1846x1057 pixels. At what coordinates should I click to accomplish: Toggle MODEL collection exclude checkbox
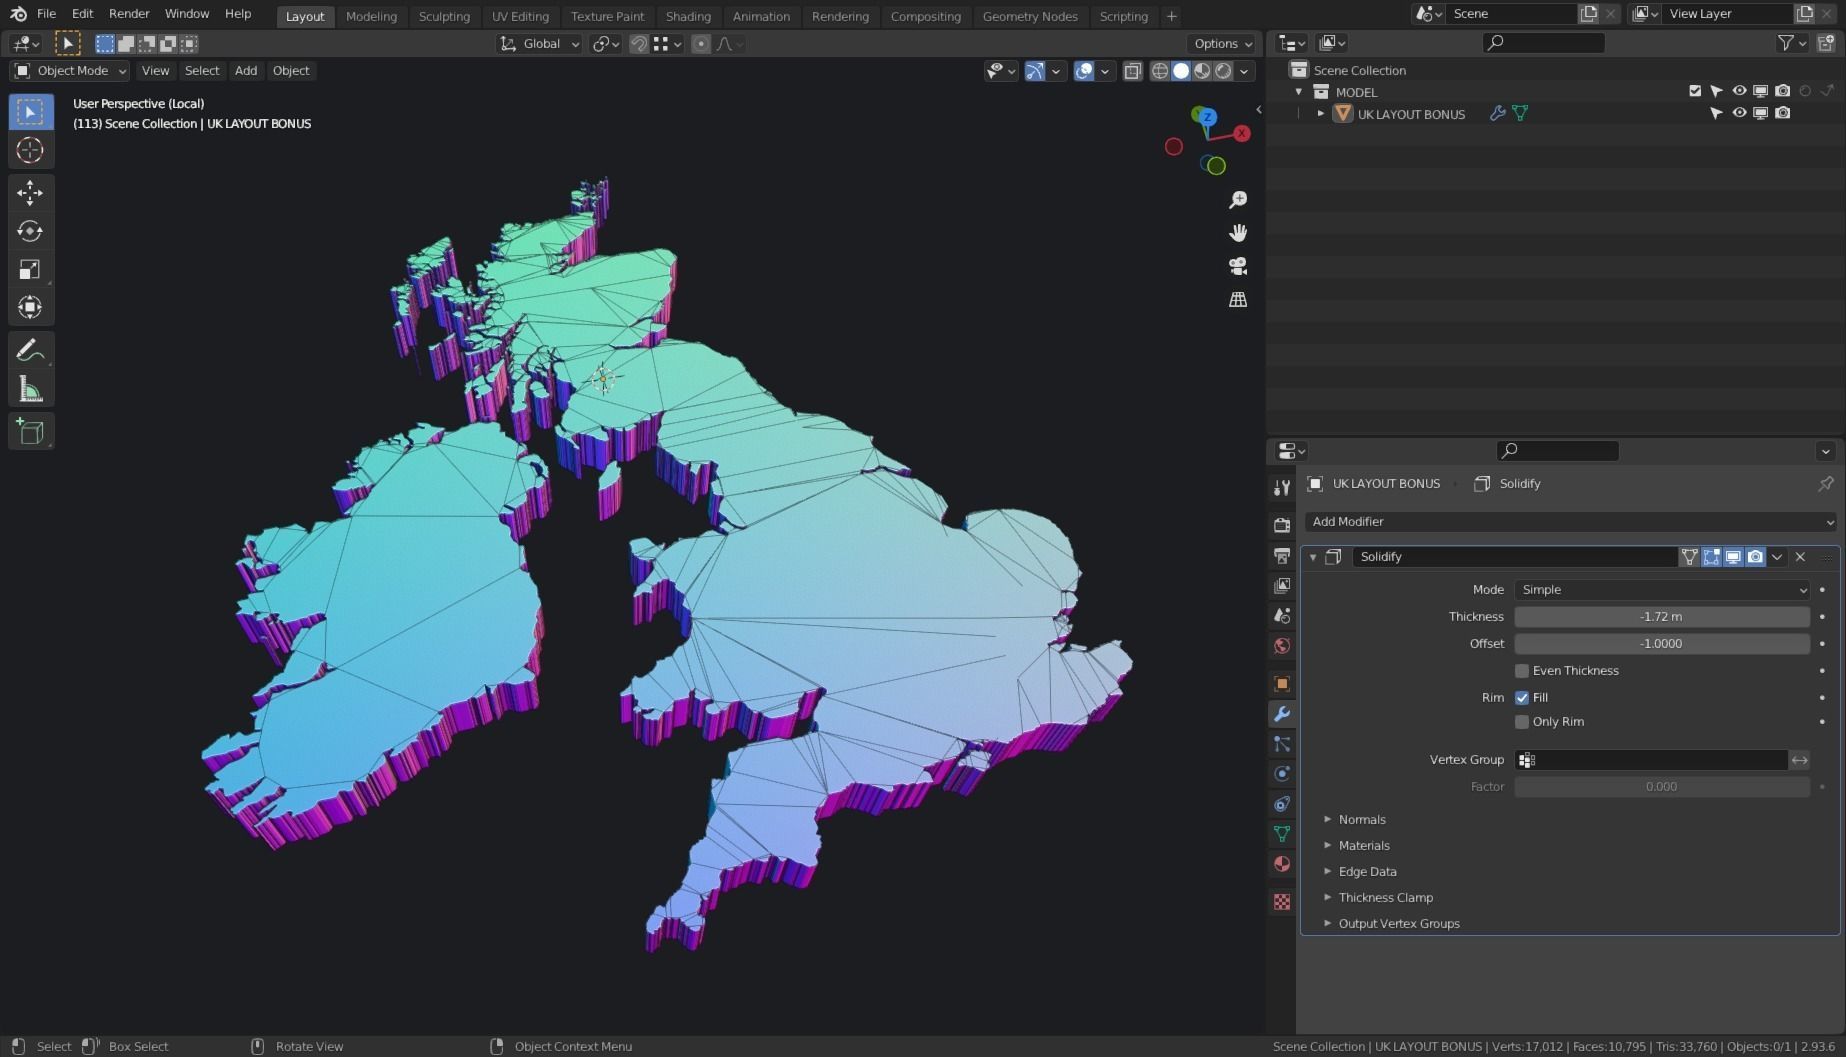[x=1695, y=91]
